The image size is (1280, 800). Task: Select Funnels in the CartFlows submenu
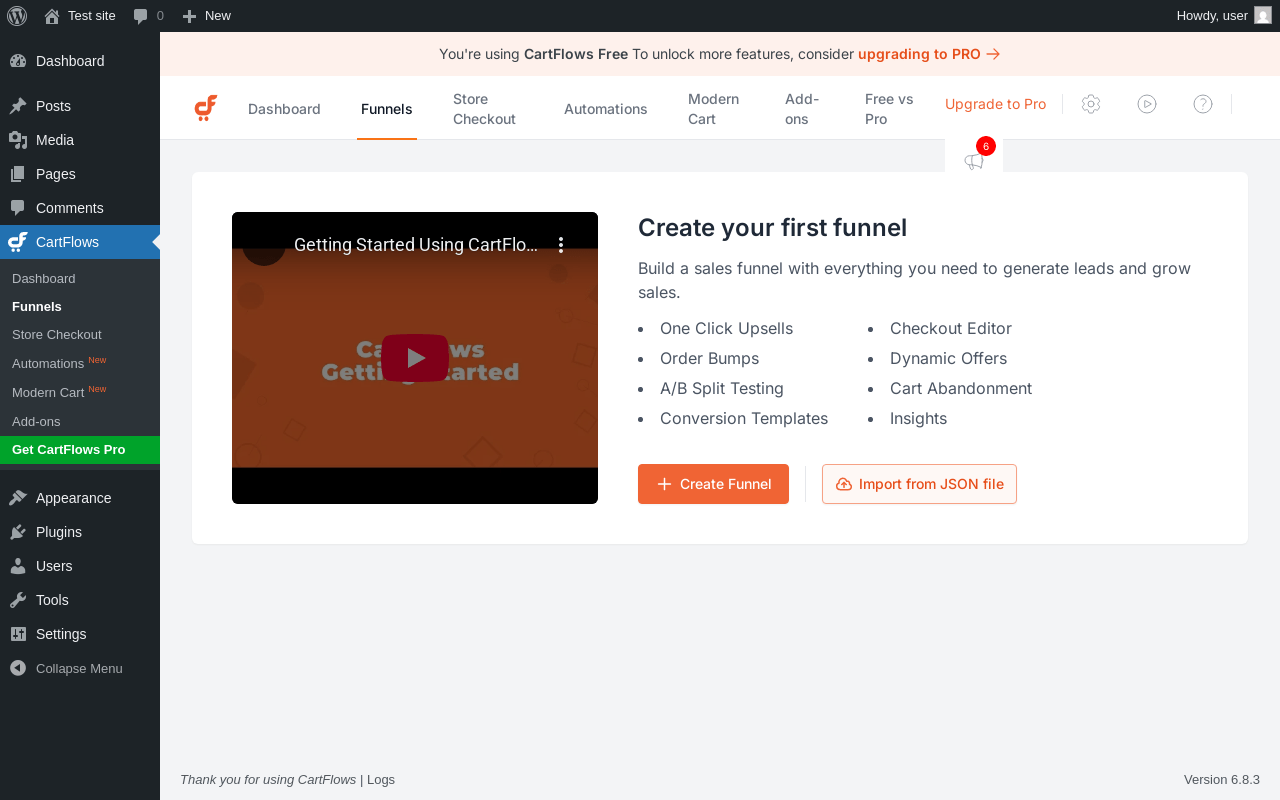click(80, 307)
